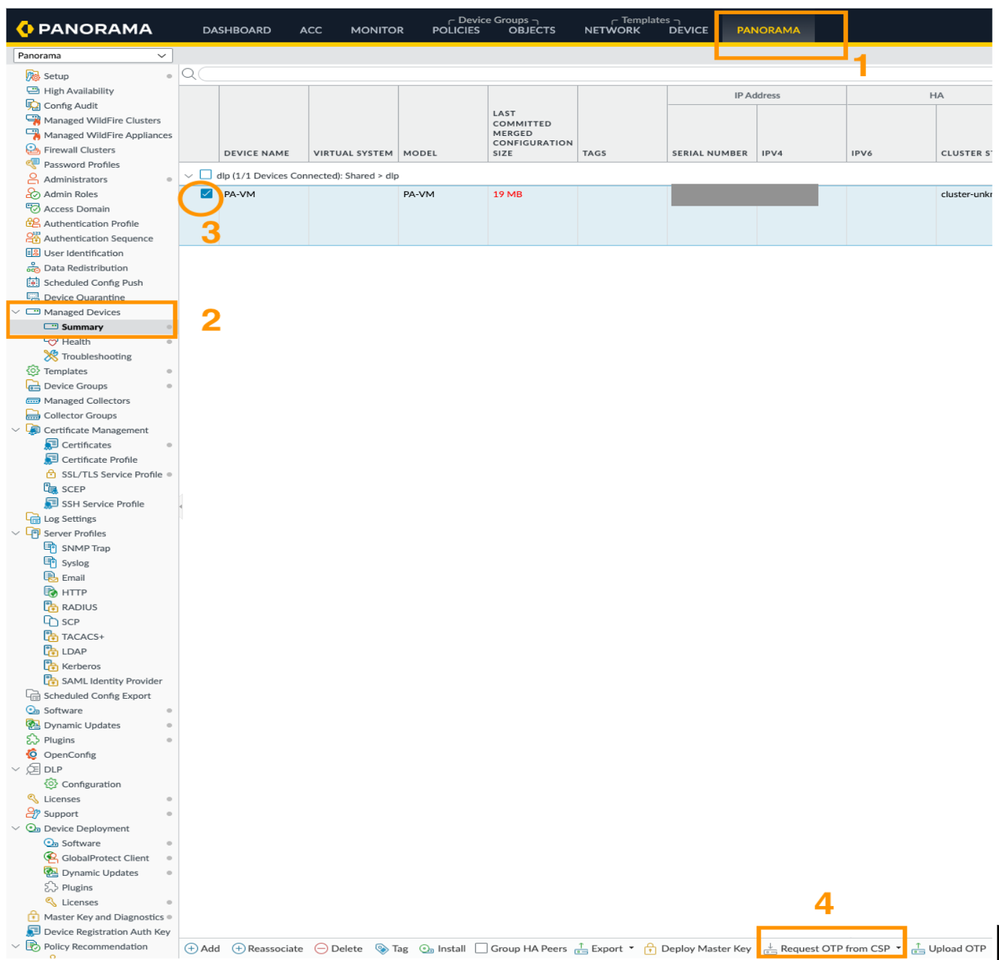Click the Delete button

pos(338,949)
